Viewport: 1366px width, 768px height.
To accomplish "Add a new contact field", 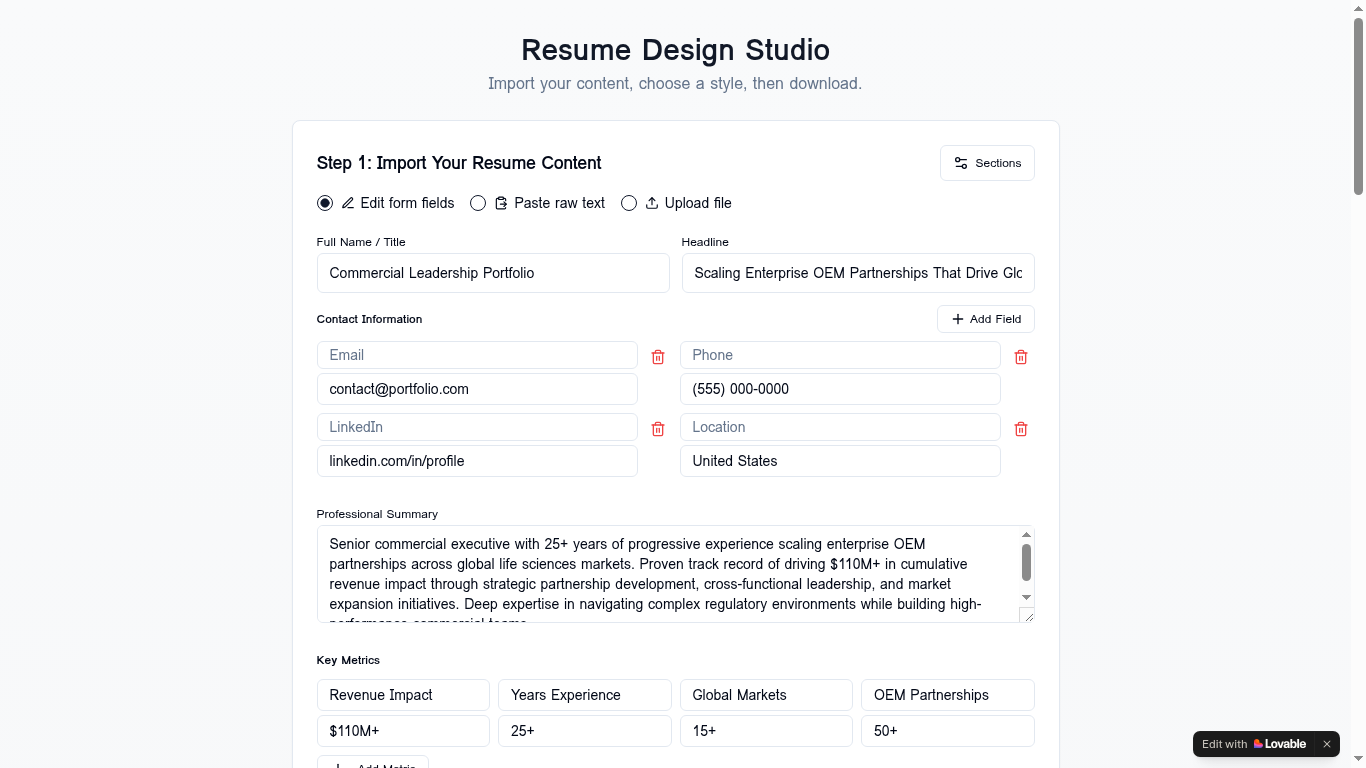I will (x=986, y=319).
